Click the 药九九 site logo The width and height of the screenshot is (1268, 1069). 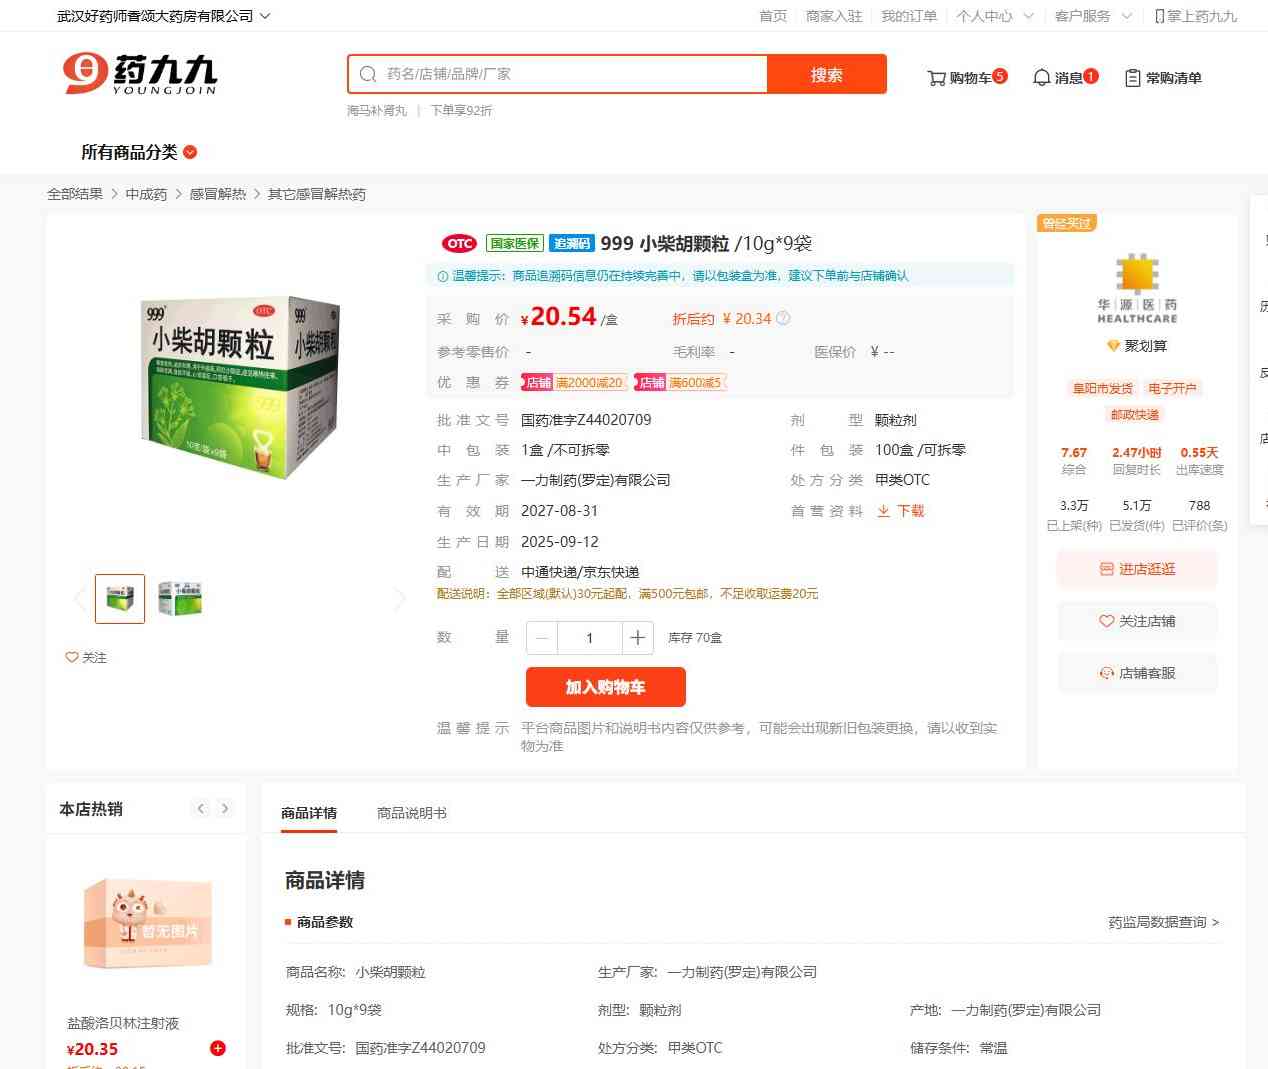click(140, 74)
